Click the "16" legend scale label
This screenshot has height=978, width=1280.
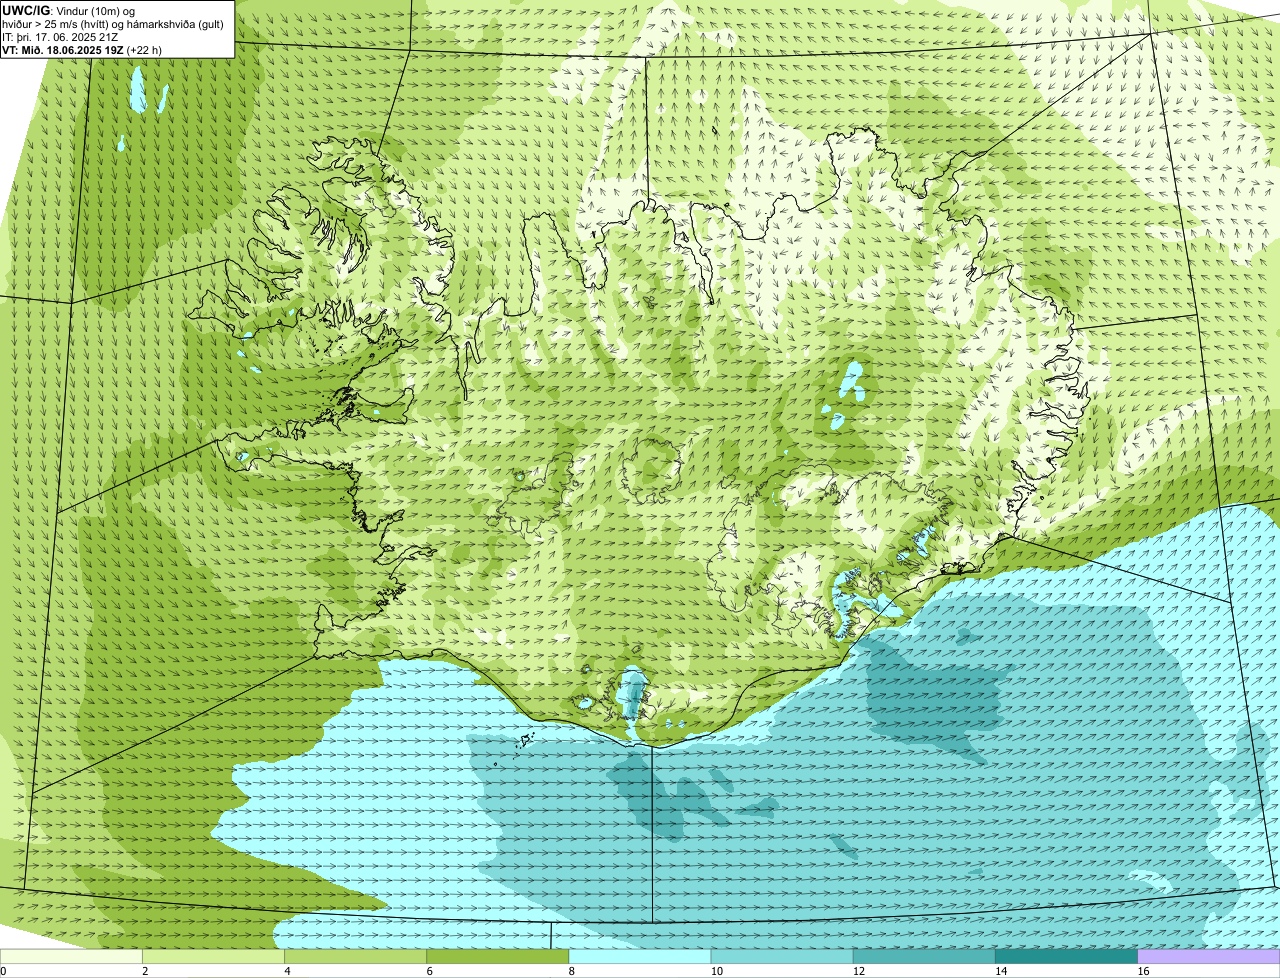pos(1143,971)
